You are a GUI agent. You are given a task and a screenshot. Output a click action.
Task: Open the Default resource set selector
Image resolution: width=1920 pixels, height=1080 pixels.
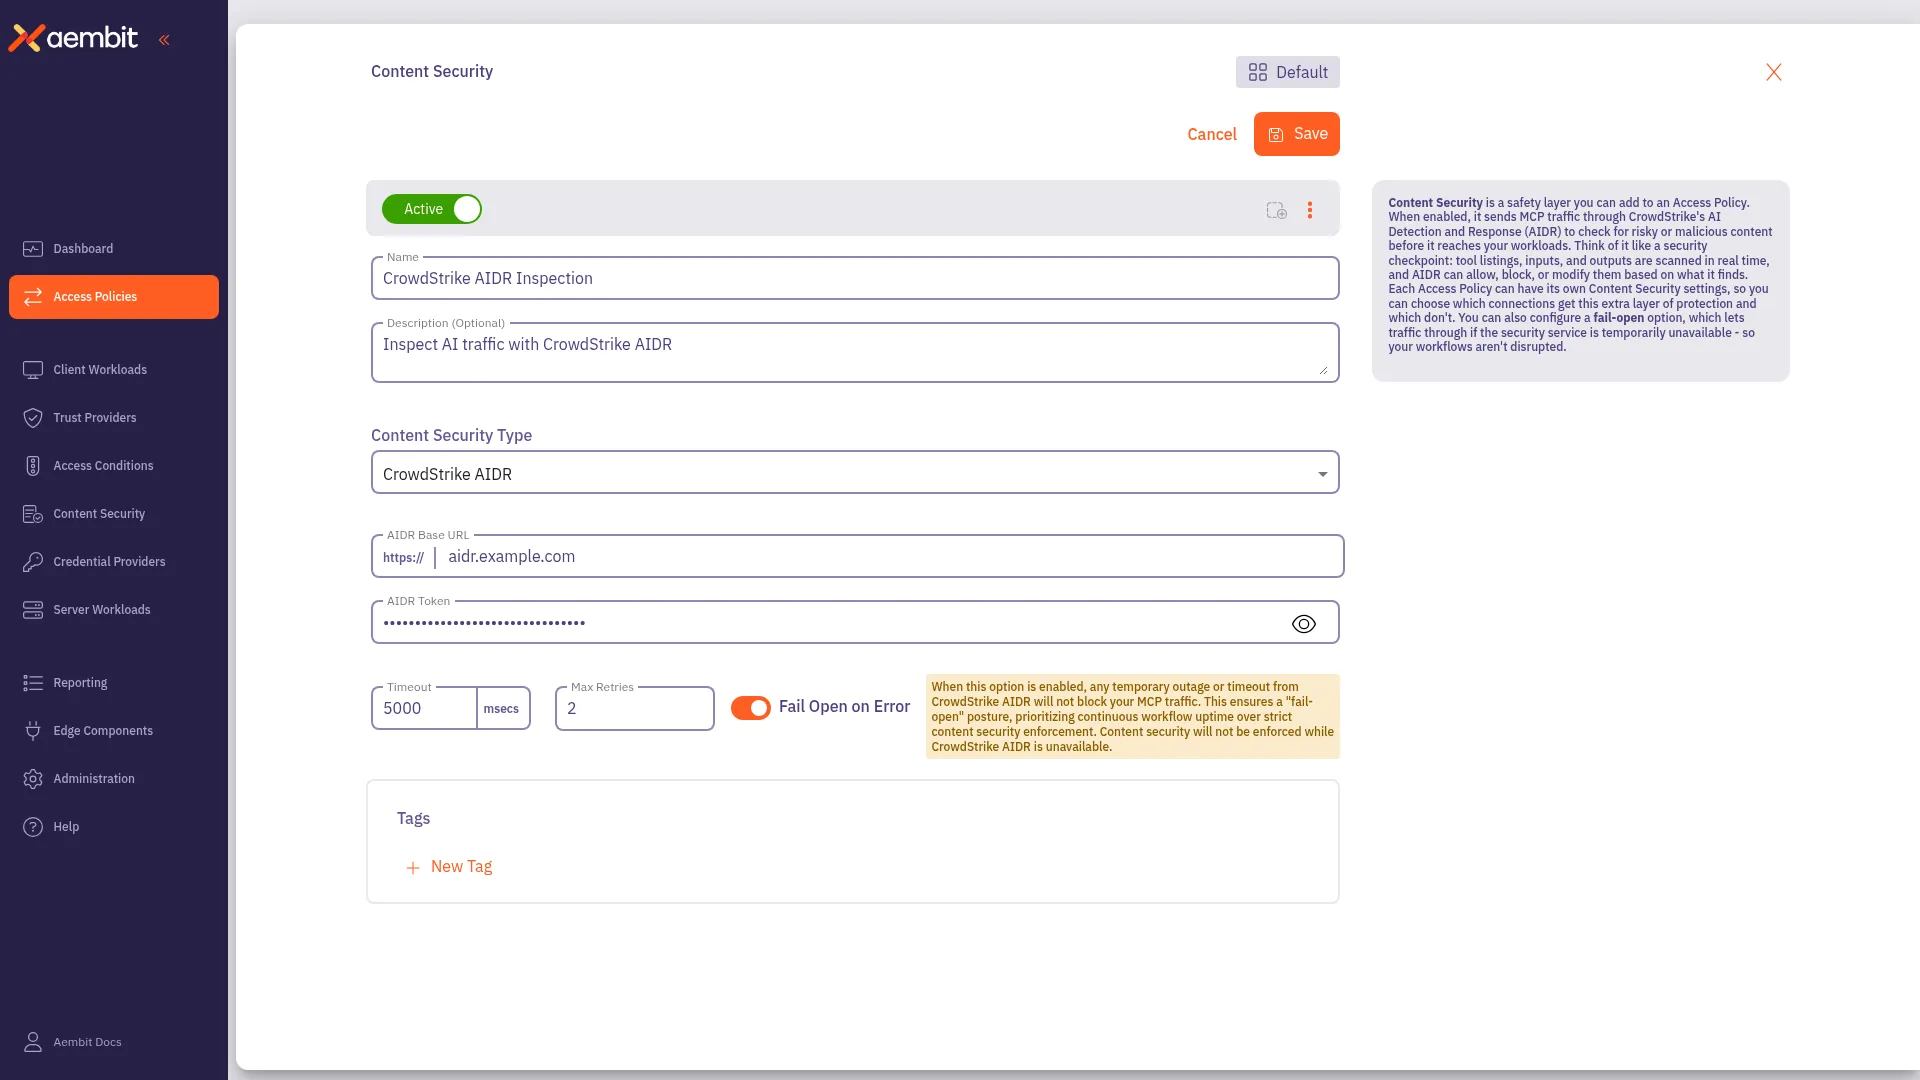(1288, 72)
